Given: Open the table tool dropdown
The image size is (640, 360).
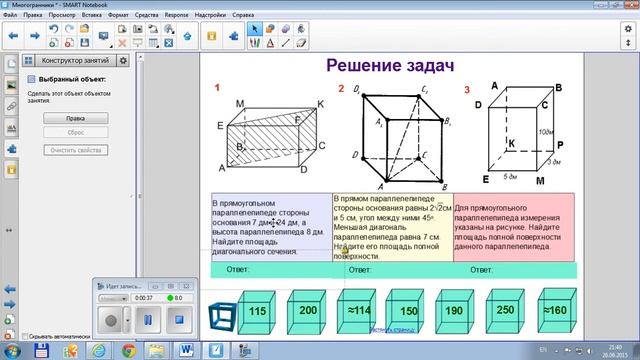Looking at the screenshot, I should tap(153, 43).
